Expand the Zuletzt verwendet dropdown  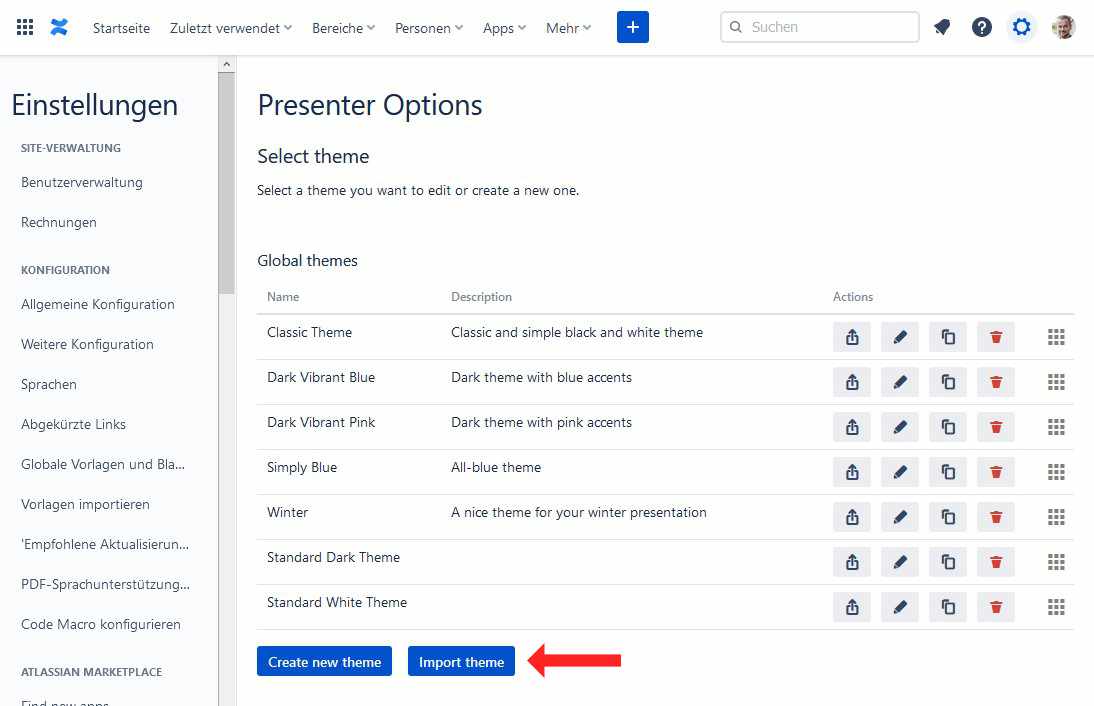[x=231, y=28]
